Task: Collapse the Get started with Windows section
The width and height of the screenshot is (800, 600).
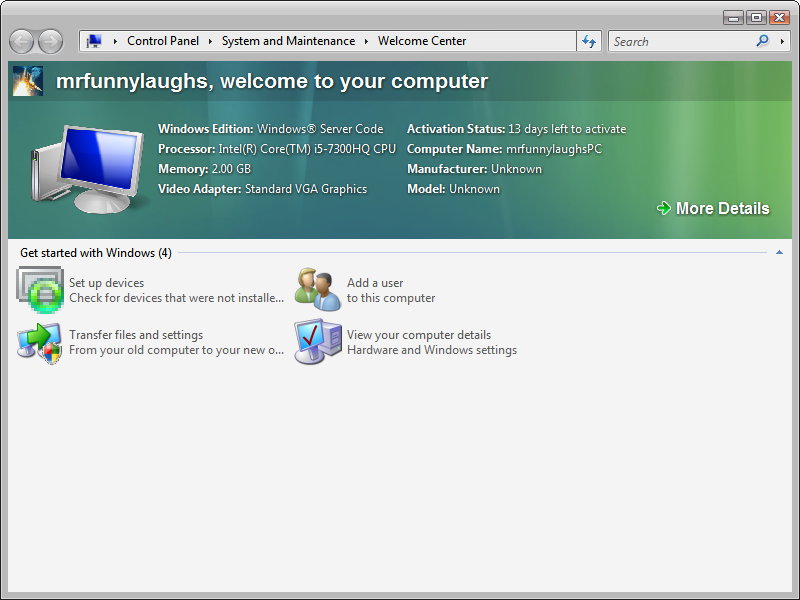Action: pos(779,253)
